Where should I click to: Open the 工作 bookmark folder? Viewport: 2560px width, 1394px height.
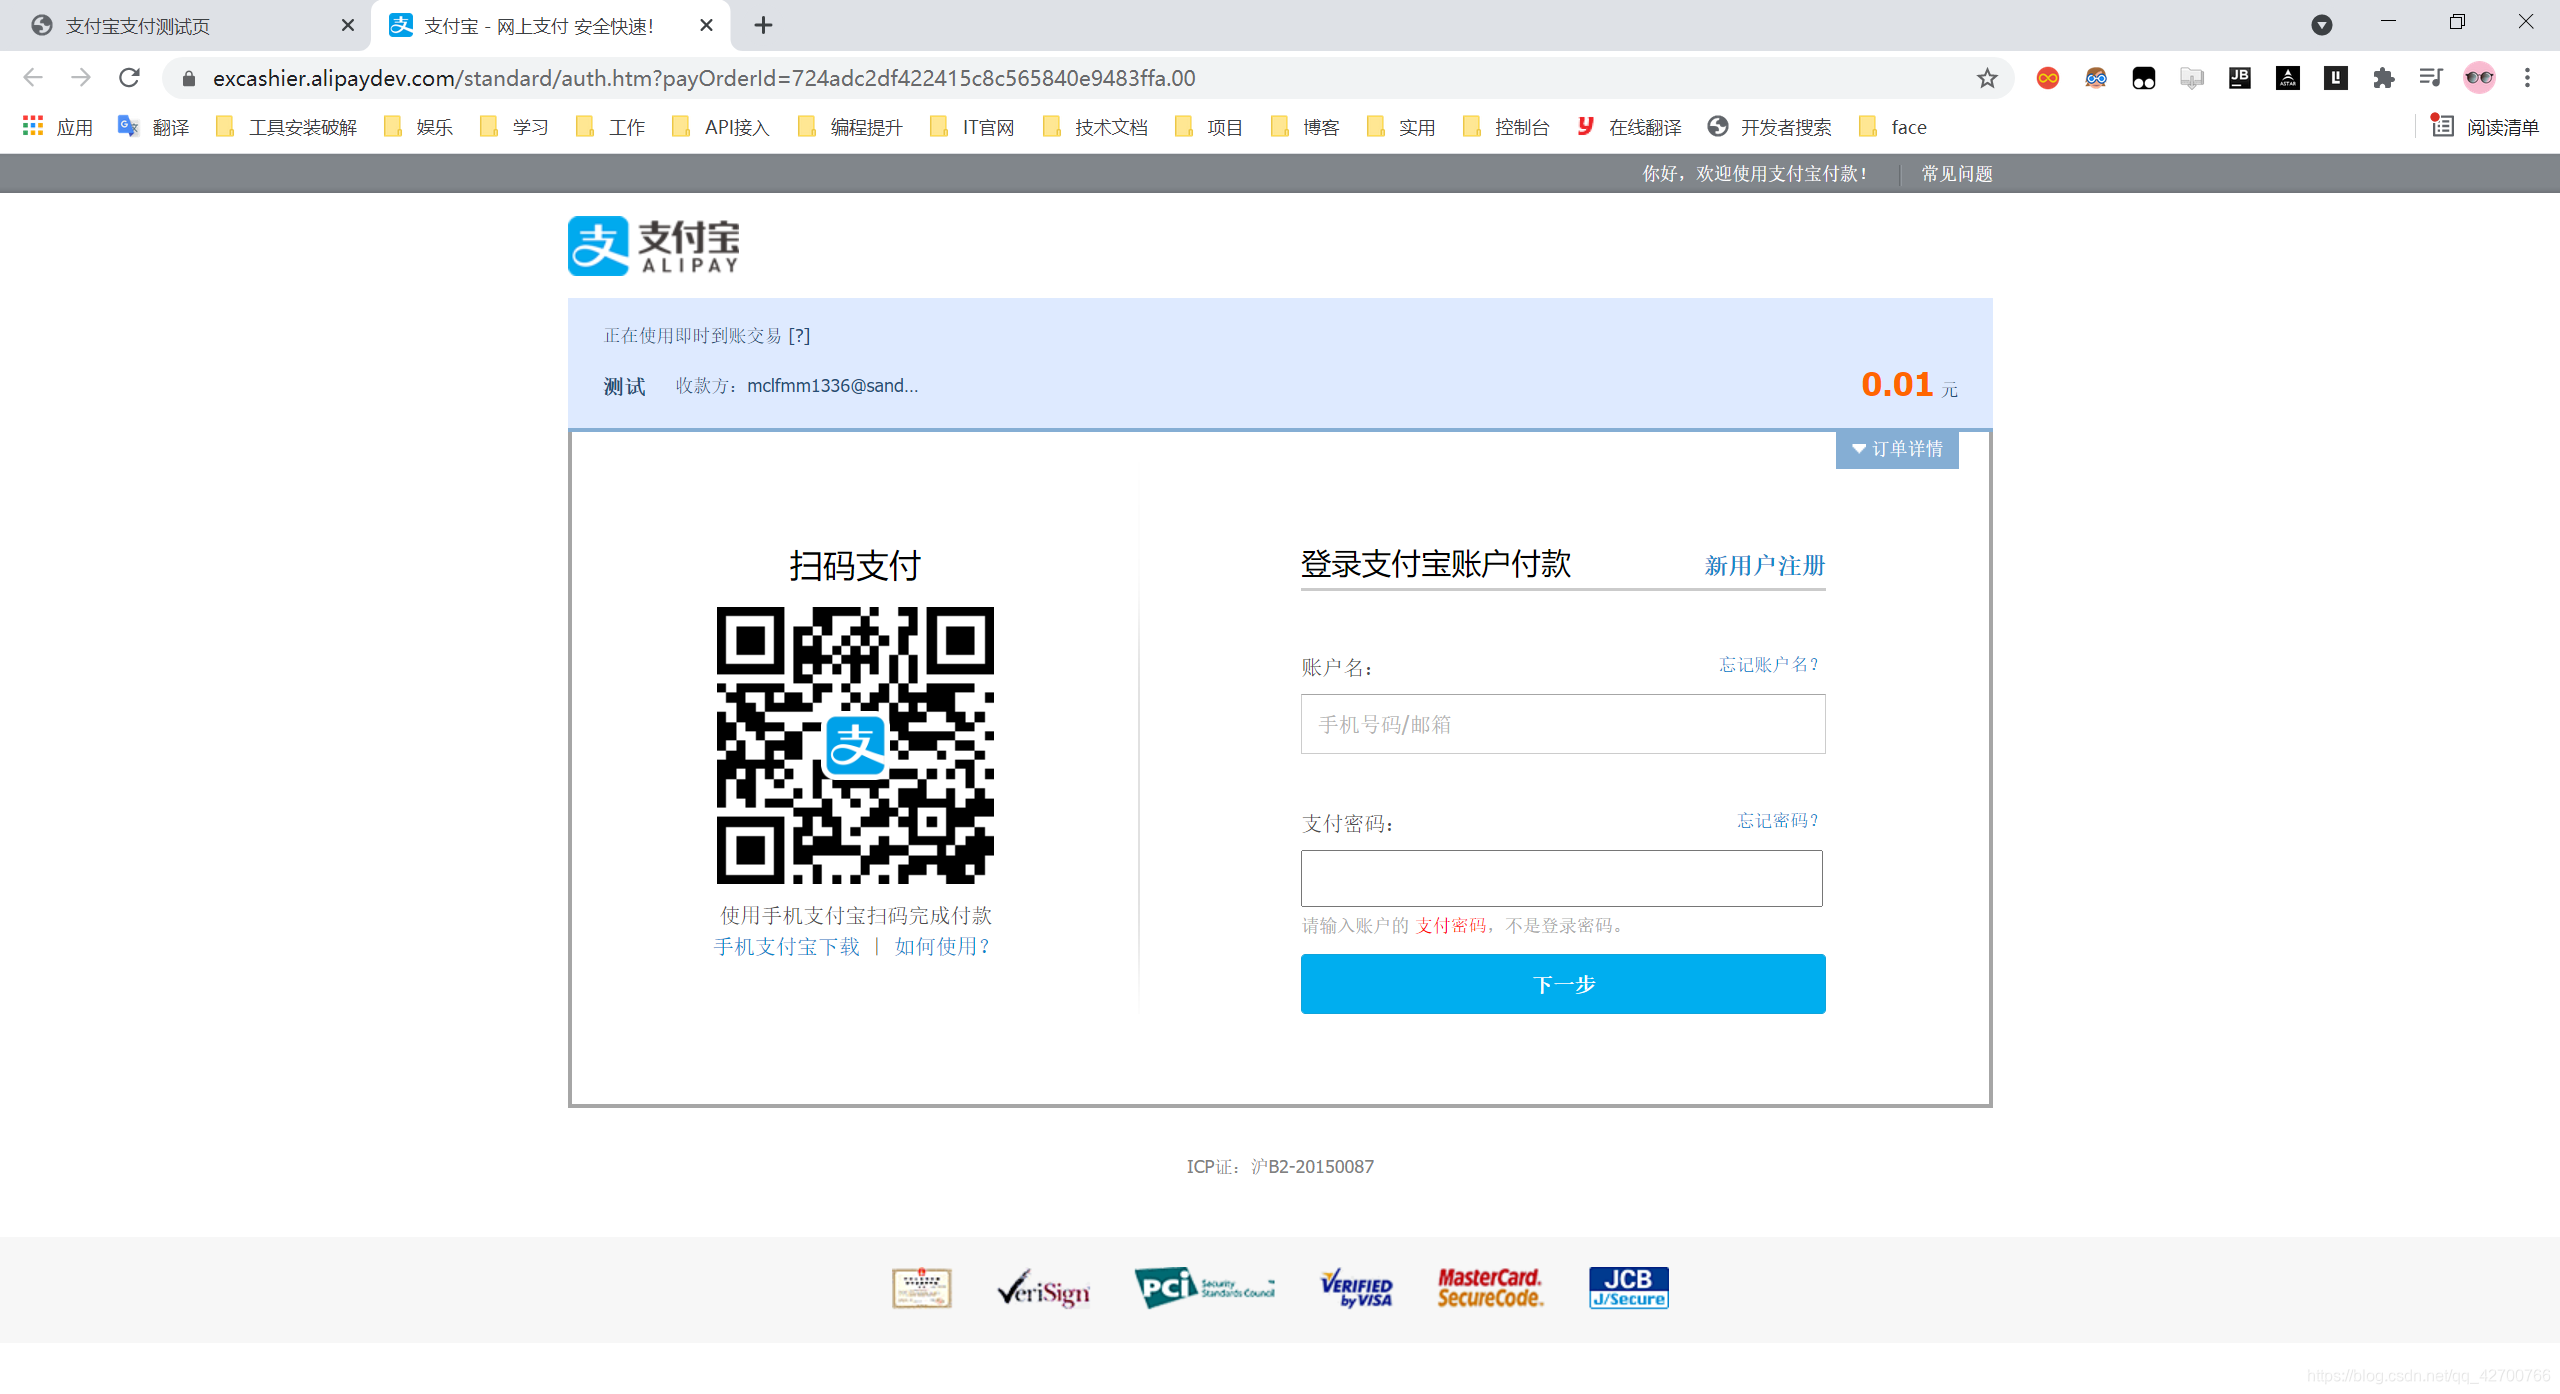pos(611,127)
